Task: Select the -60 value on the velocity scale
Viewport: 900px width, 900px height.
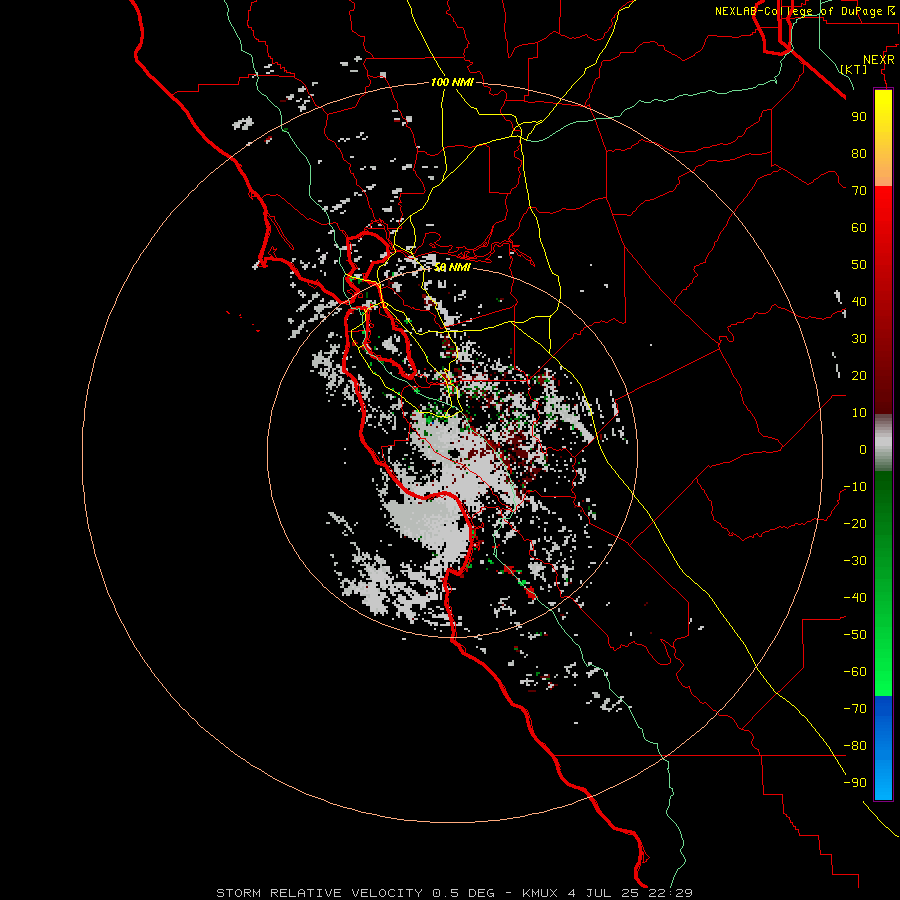Action: [x=855, y=672]
